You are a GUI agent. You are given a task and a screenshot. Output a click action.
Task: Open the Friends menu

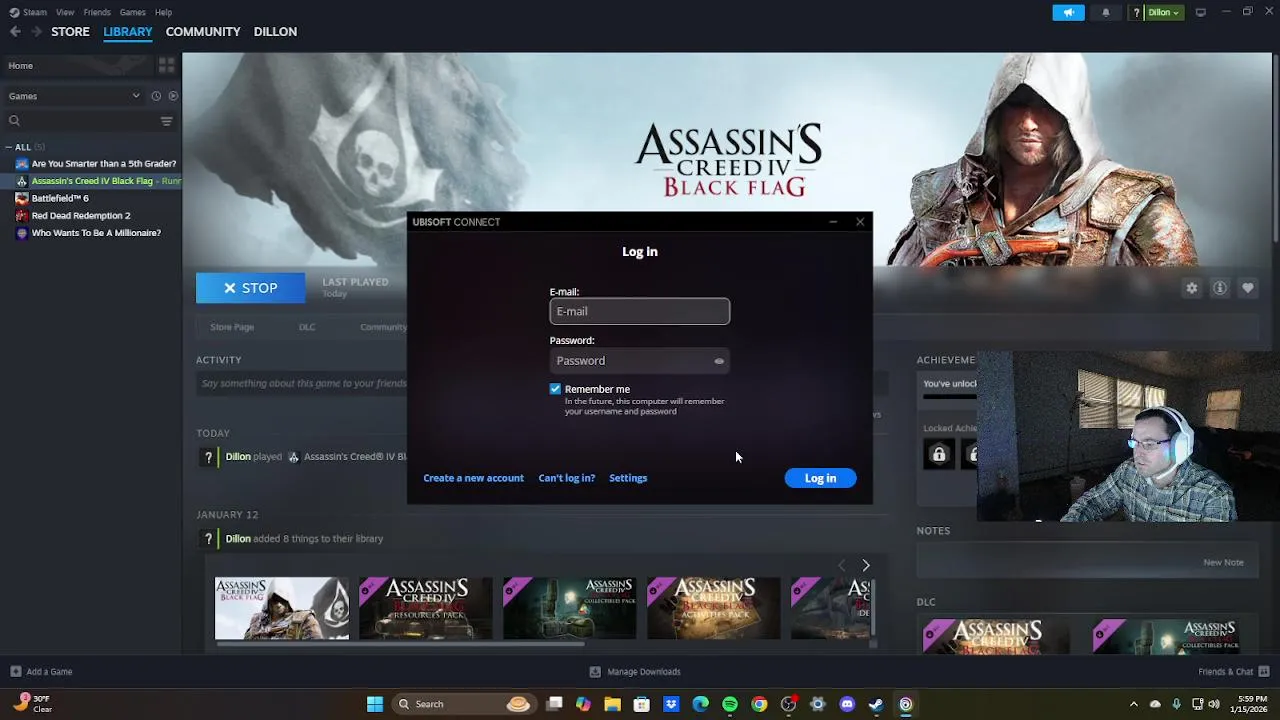[x=97, y=12]
